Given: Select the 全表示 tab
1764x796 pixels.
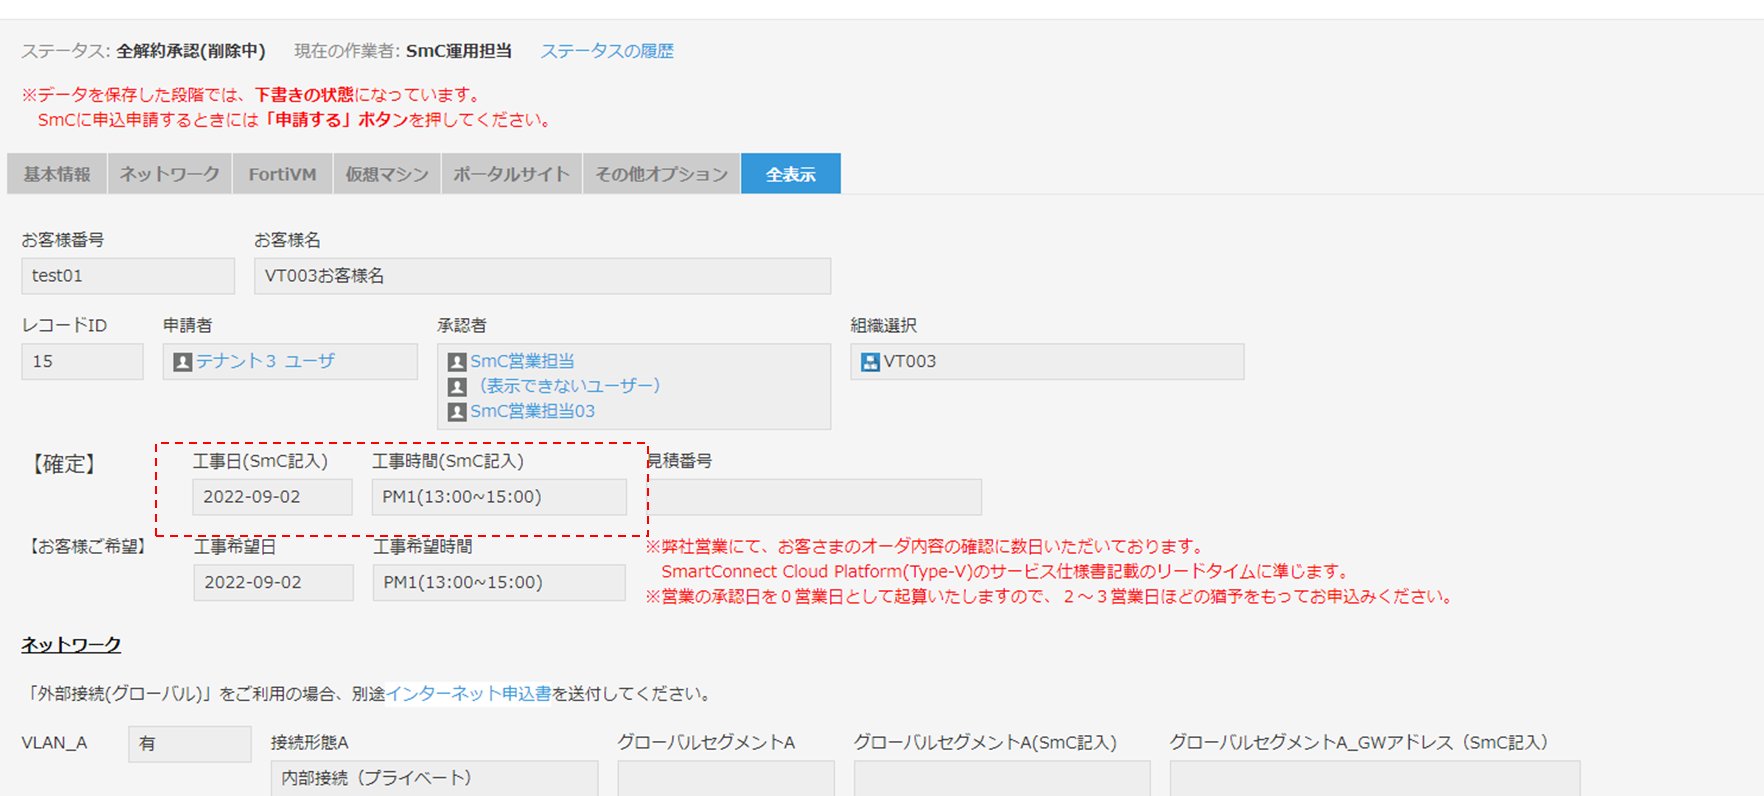Looking at the screenshot, I should 791,174.
